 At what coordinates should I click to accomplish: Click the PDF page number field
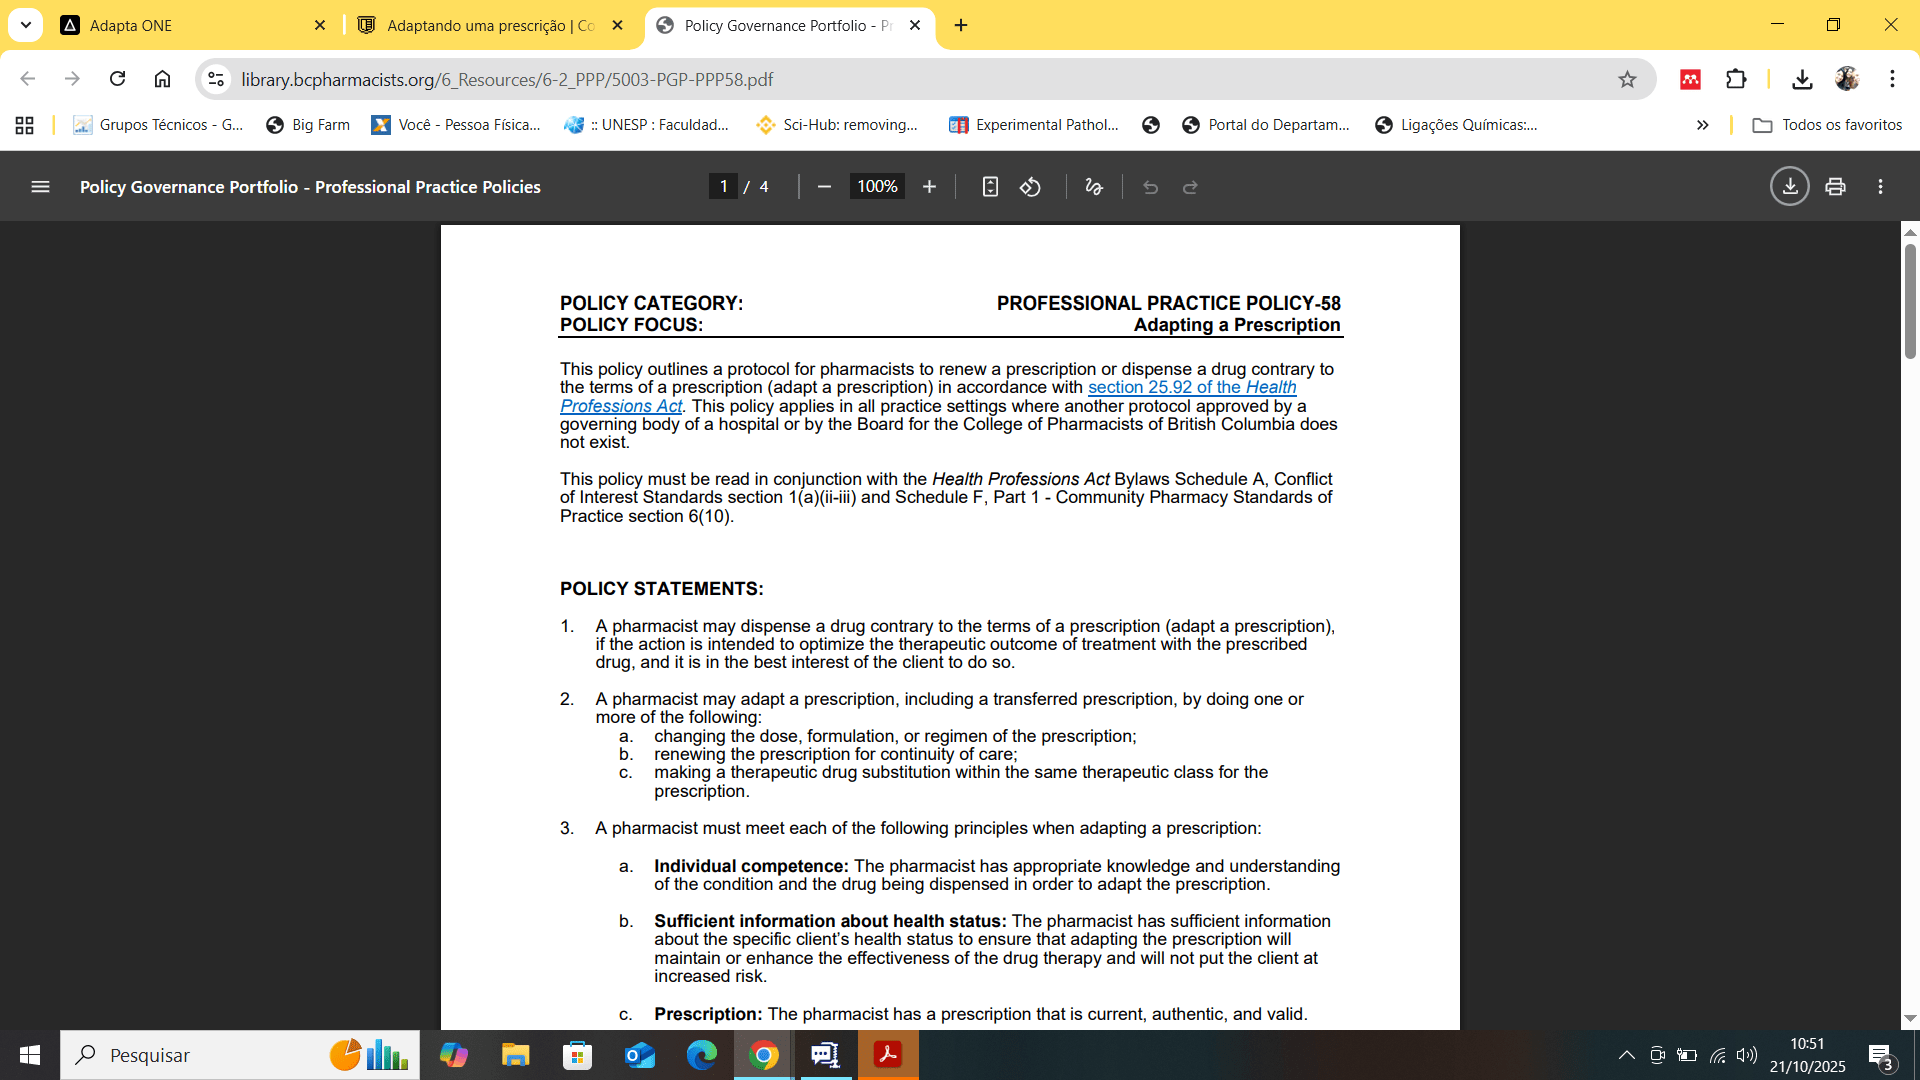click(723, 187)
